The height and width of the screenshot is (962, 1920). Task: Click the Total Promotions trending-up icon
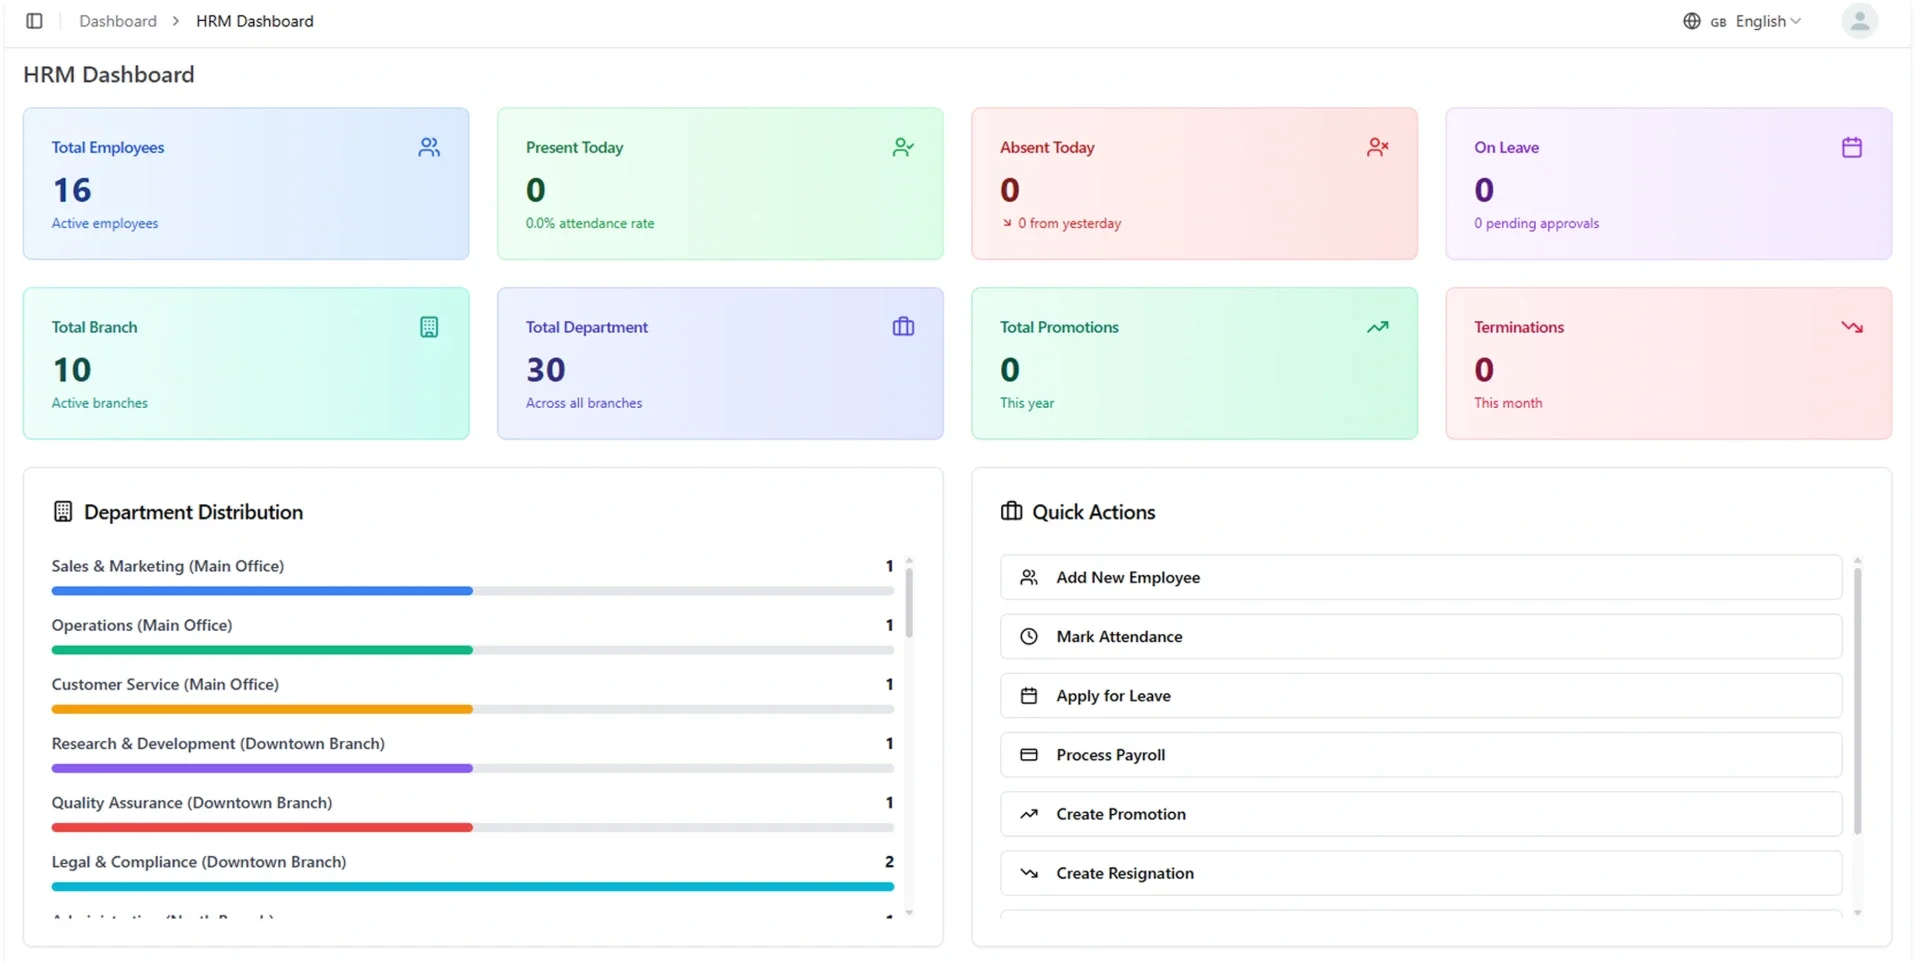coord(1377,327)
